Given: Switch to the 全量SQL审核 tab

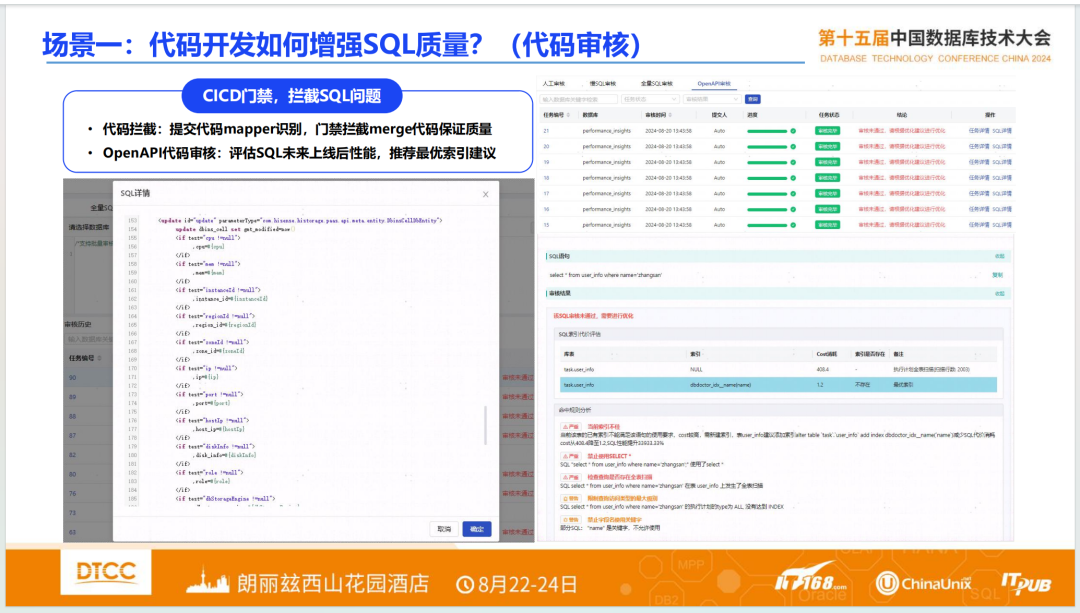Looking at the screenshot, I should point(656,83).
